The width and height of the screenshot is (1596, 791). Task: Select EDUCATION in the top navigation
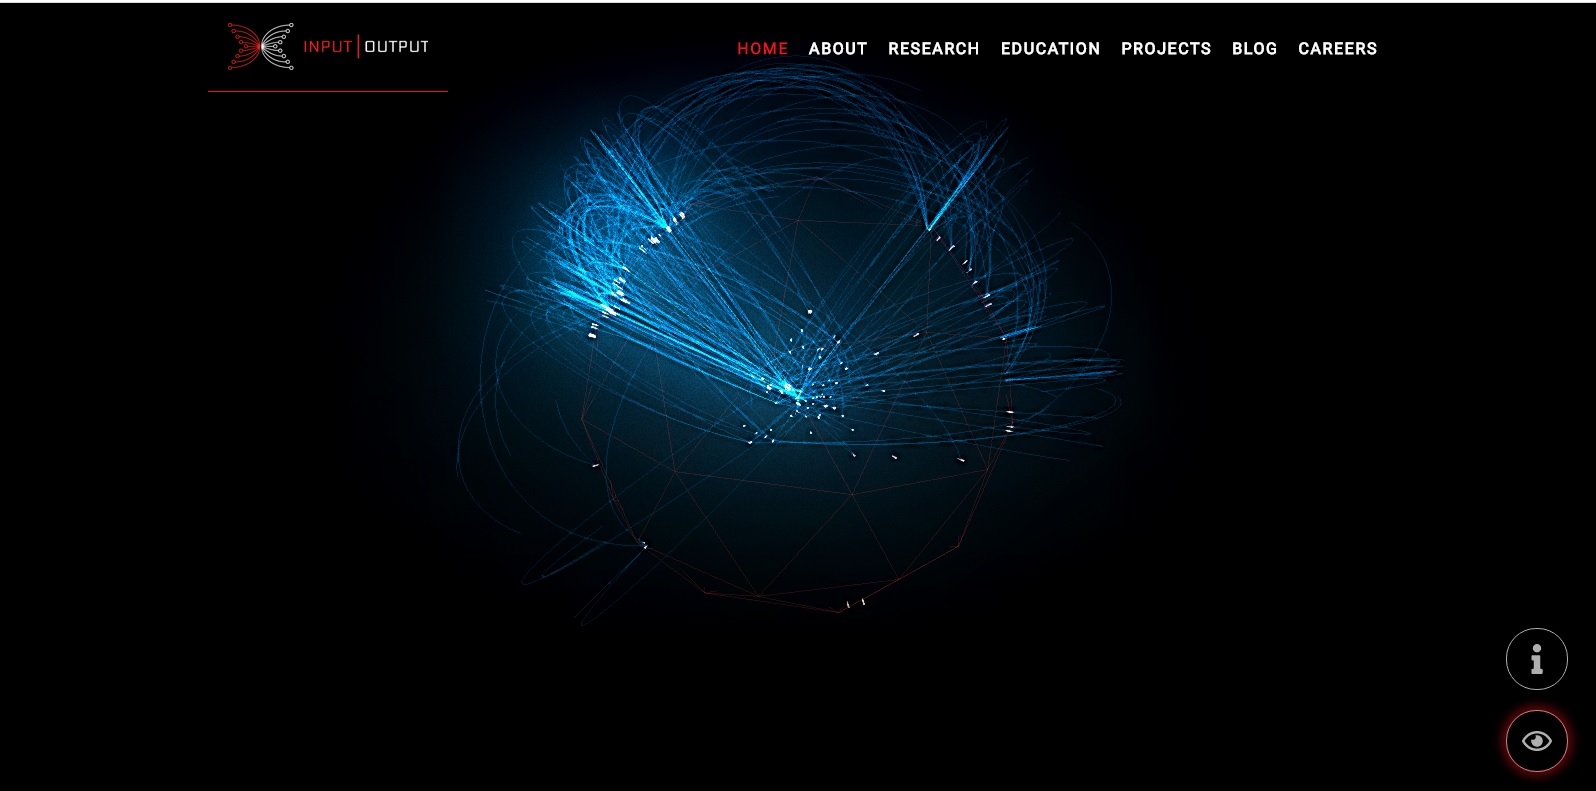pyautogui.click(x=1050, y=49)
